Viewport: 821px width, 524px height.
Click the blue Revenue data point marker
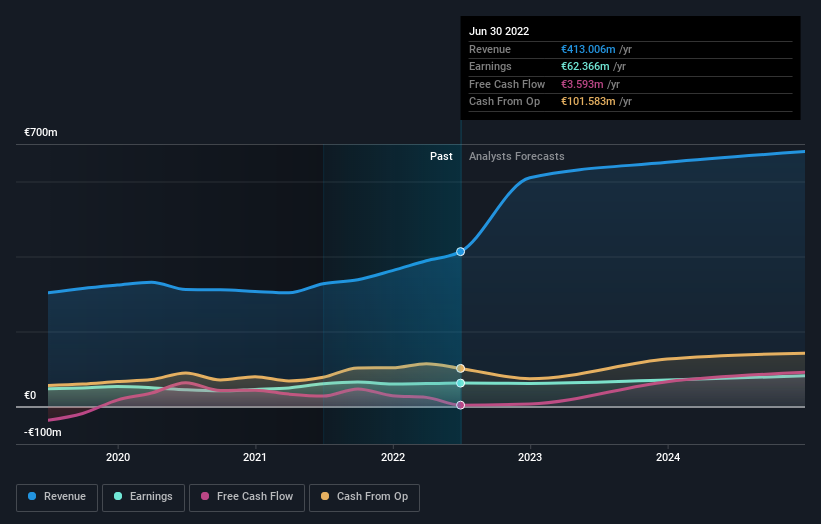460,252
